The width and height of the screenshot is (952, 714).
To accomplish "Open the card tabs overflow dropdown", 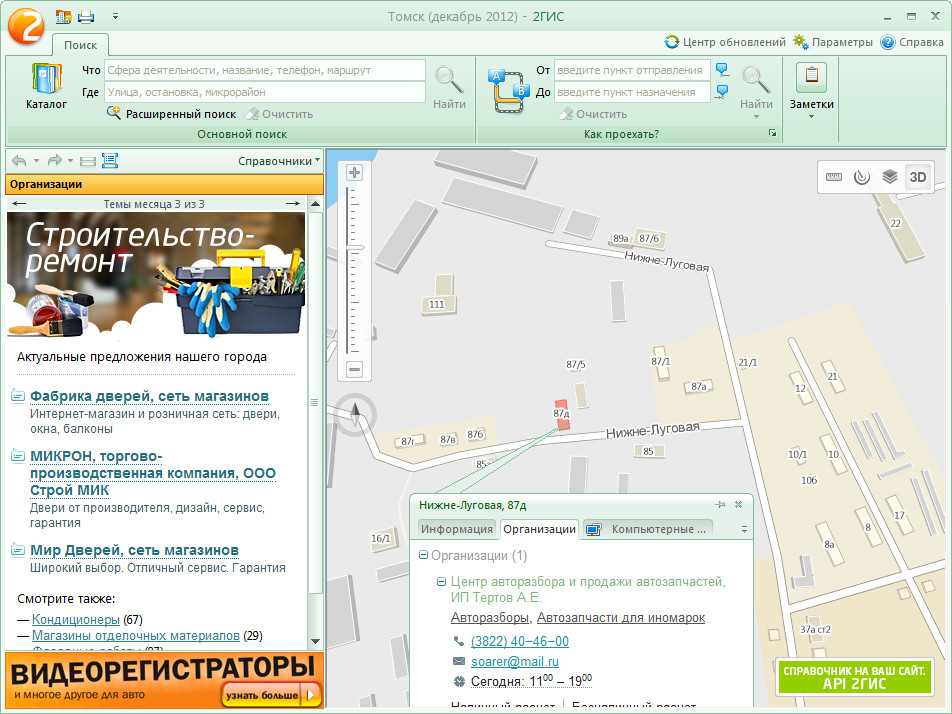I will (744, 529).
